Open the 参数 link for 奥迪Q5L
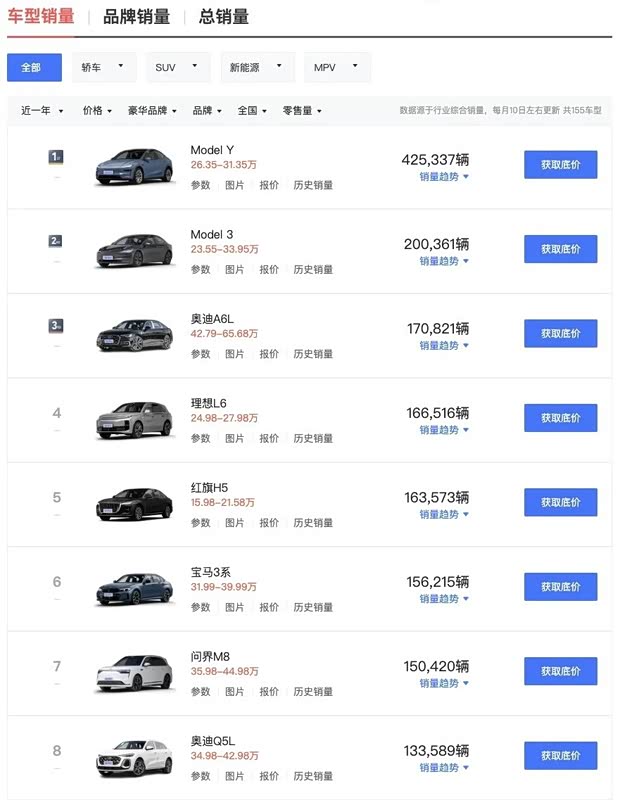The width and height of the screenshot is (620, 800). (201, 776)
